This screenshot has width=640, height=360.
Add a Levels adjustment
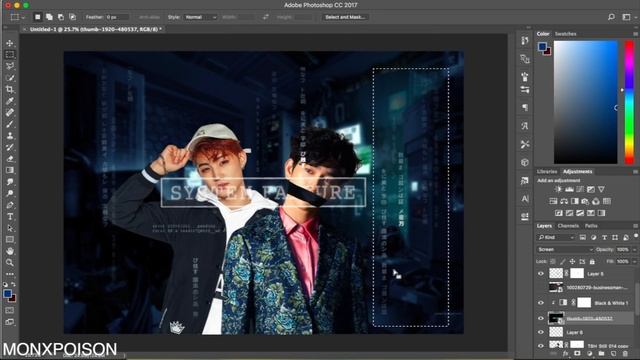569,189
